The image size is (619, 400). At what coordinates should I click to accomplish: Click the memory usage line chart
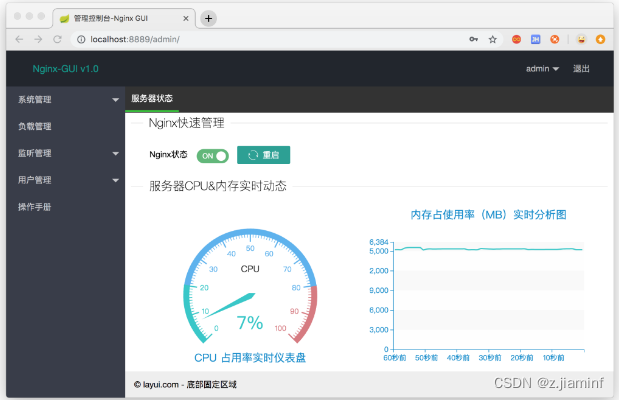coord(489,296)
